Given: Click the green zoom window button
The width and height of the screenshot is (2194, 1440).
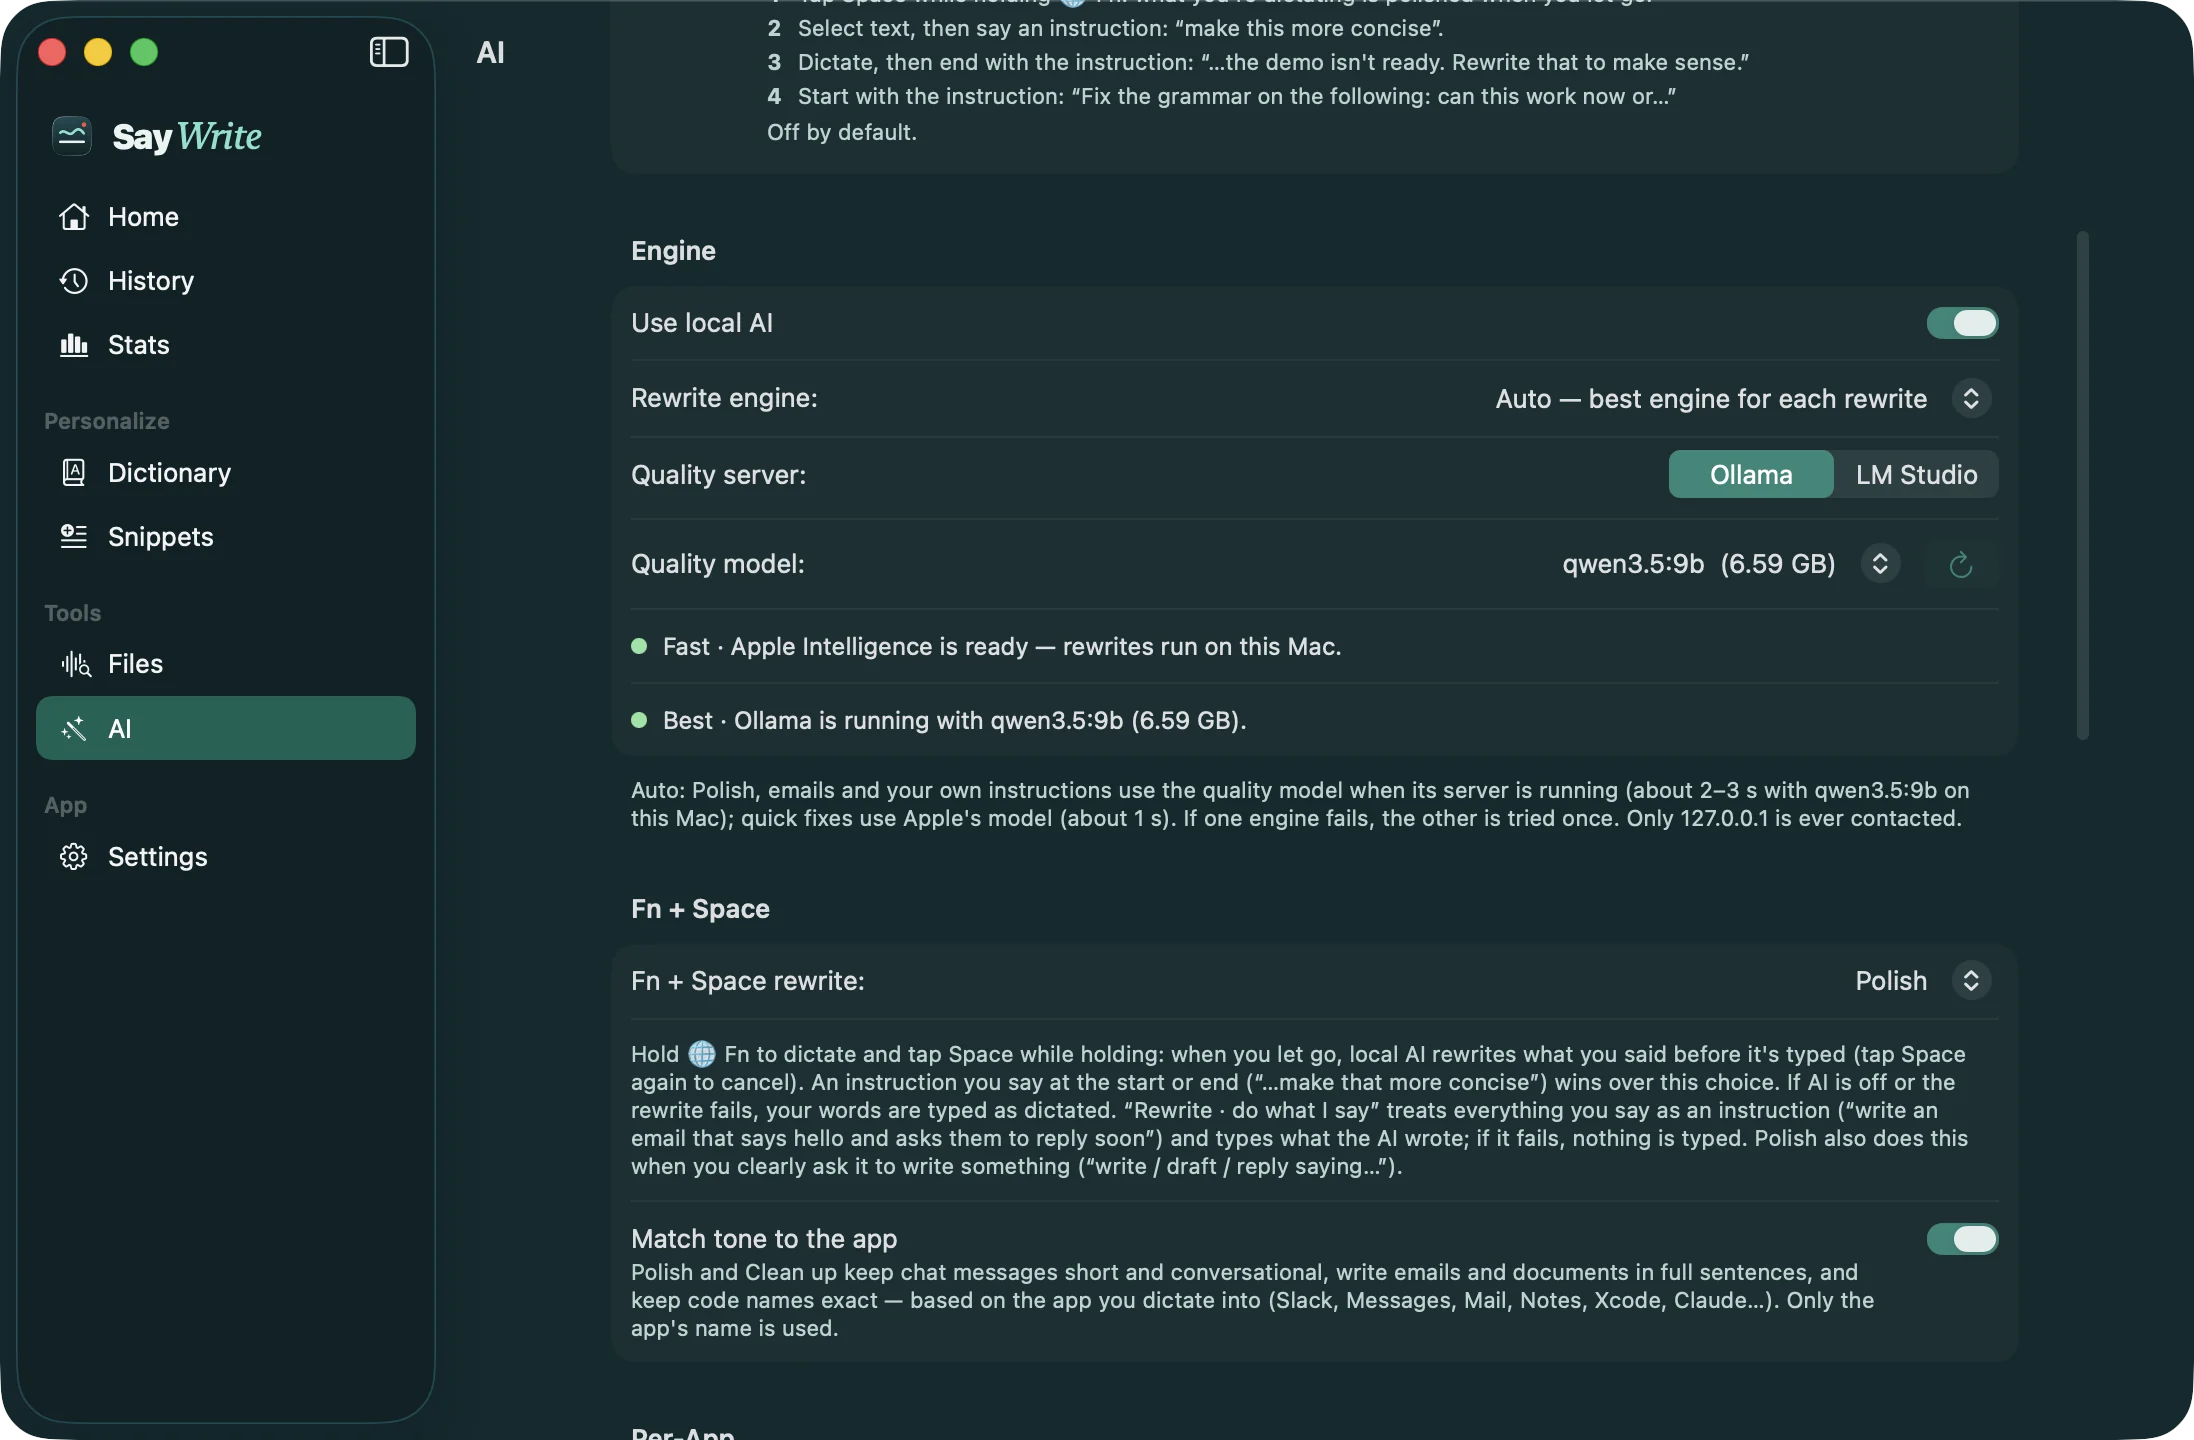Looking at the screenshot, I should 144,52.
